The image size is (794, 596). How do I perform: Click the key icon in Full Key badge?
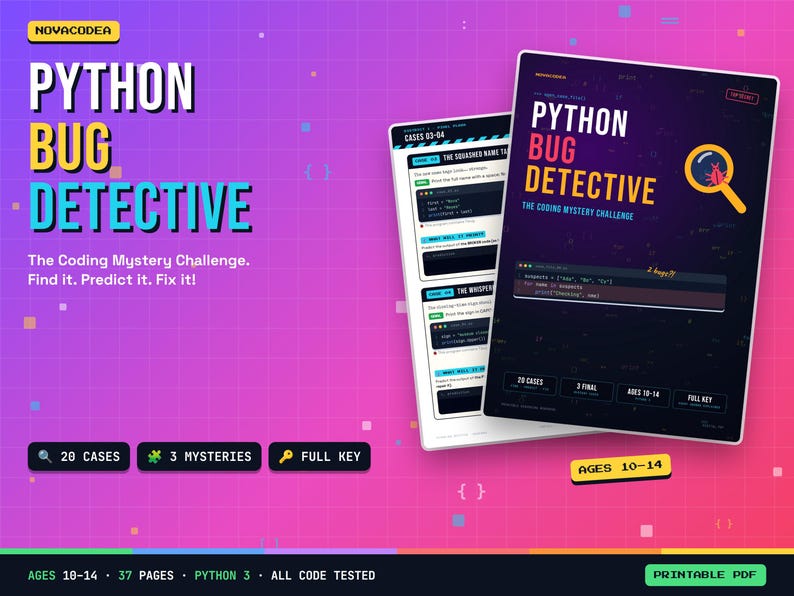[286, 456]
